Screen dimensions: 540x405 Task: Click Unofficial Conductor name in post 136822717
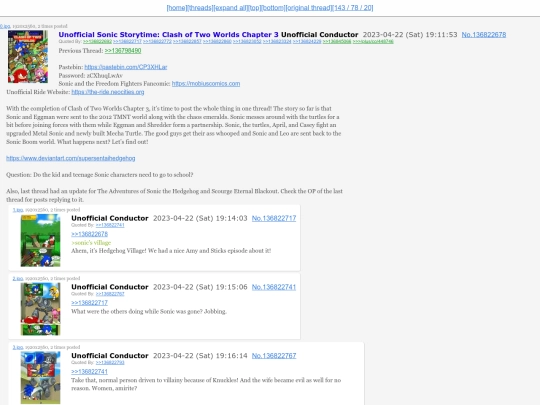click(110, 218)
